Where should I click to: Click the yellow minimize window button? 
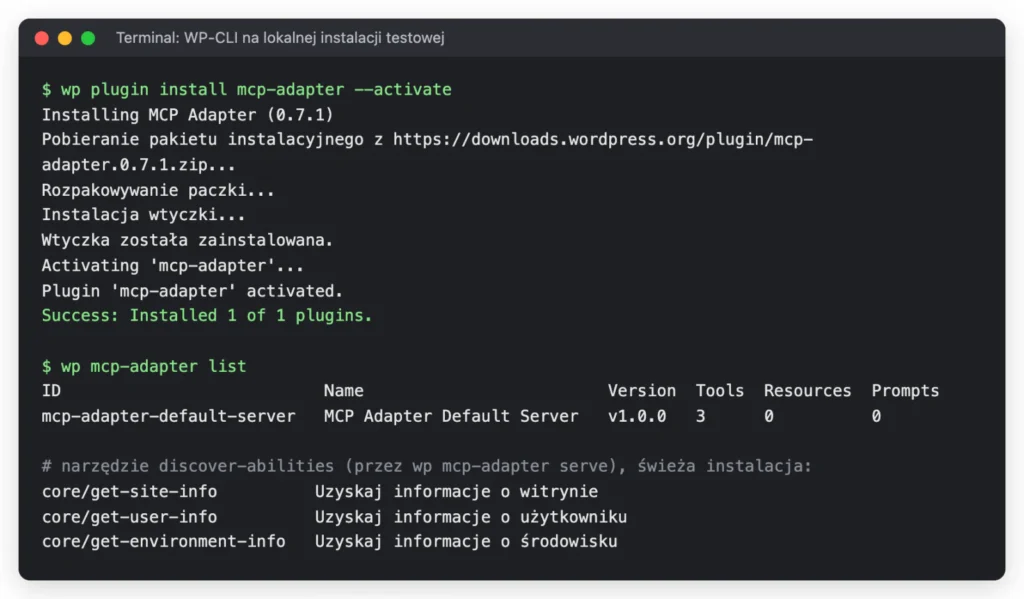click(x=65, y=39)
